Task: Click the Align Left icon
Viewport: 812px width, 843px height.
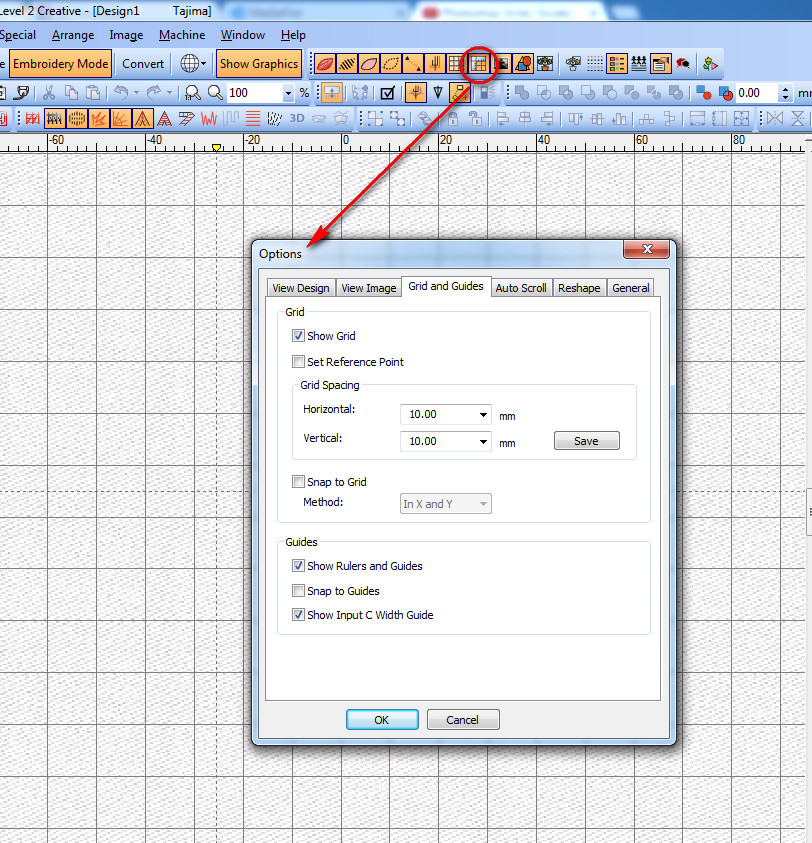Action: coord(503,118)
